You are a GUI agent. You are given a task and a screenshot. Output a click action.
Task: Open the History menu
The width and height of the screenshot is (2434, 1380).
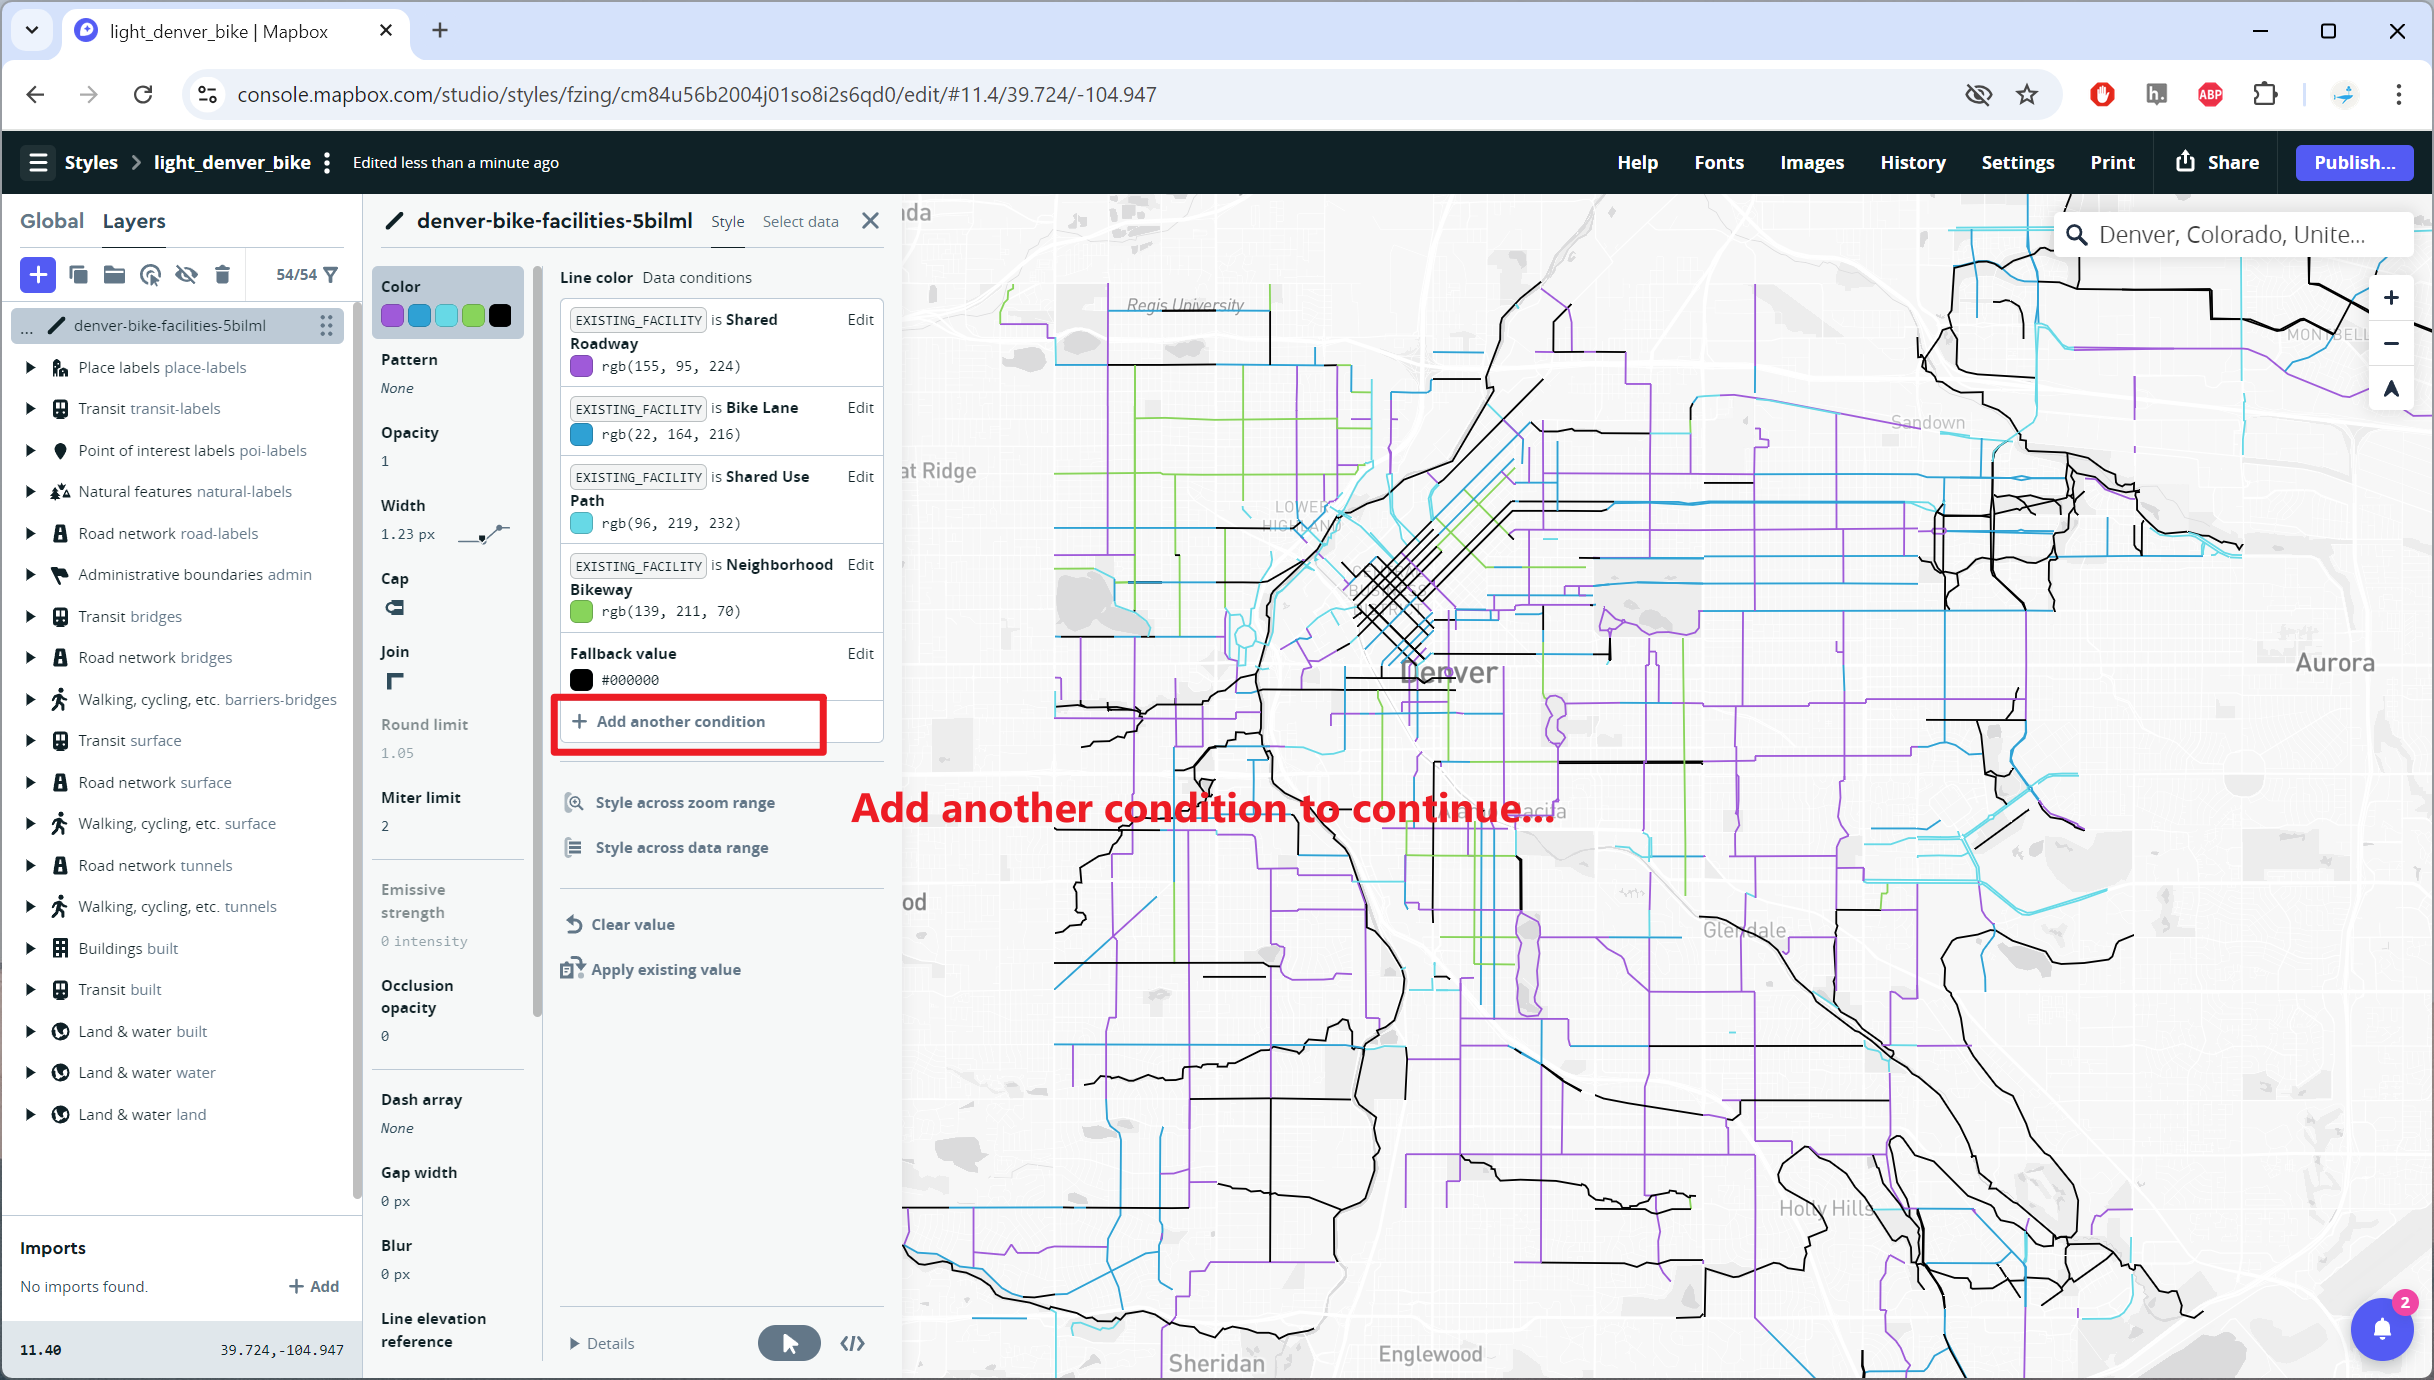pyautogui.click(x=1912, y=162)
